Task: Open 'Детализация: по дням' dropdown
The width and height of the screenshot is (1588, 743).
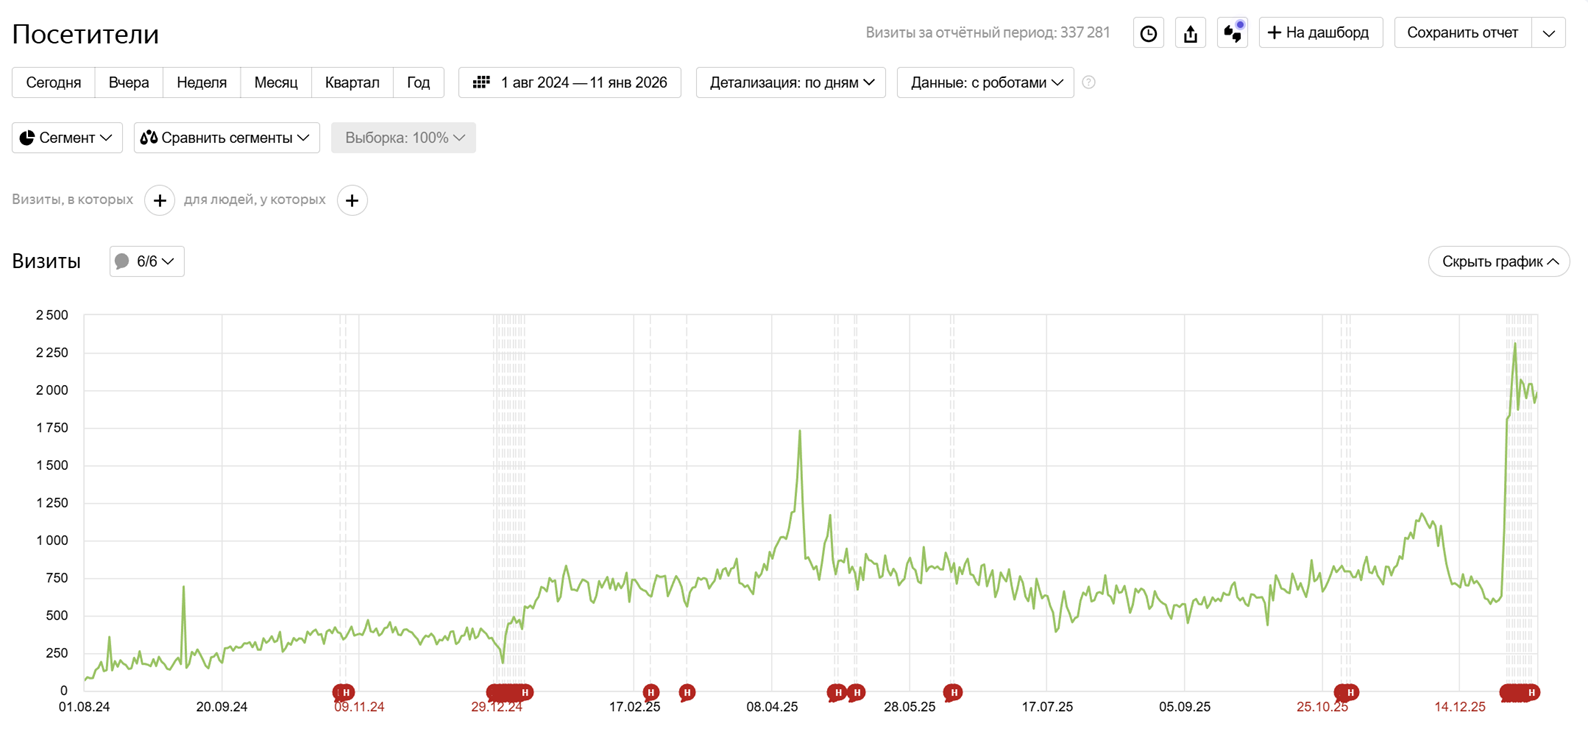Action: 791,83
